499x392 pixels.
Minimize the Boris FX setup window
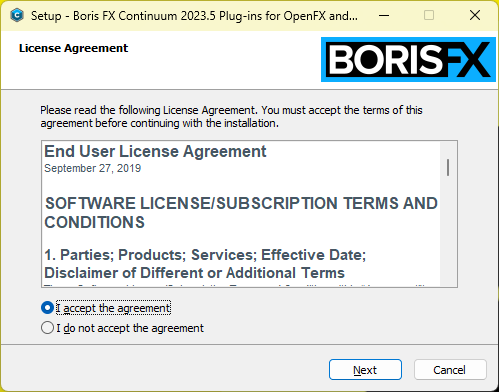pos(384,15)
